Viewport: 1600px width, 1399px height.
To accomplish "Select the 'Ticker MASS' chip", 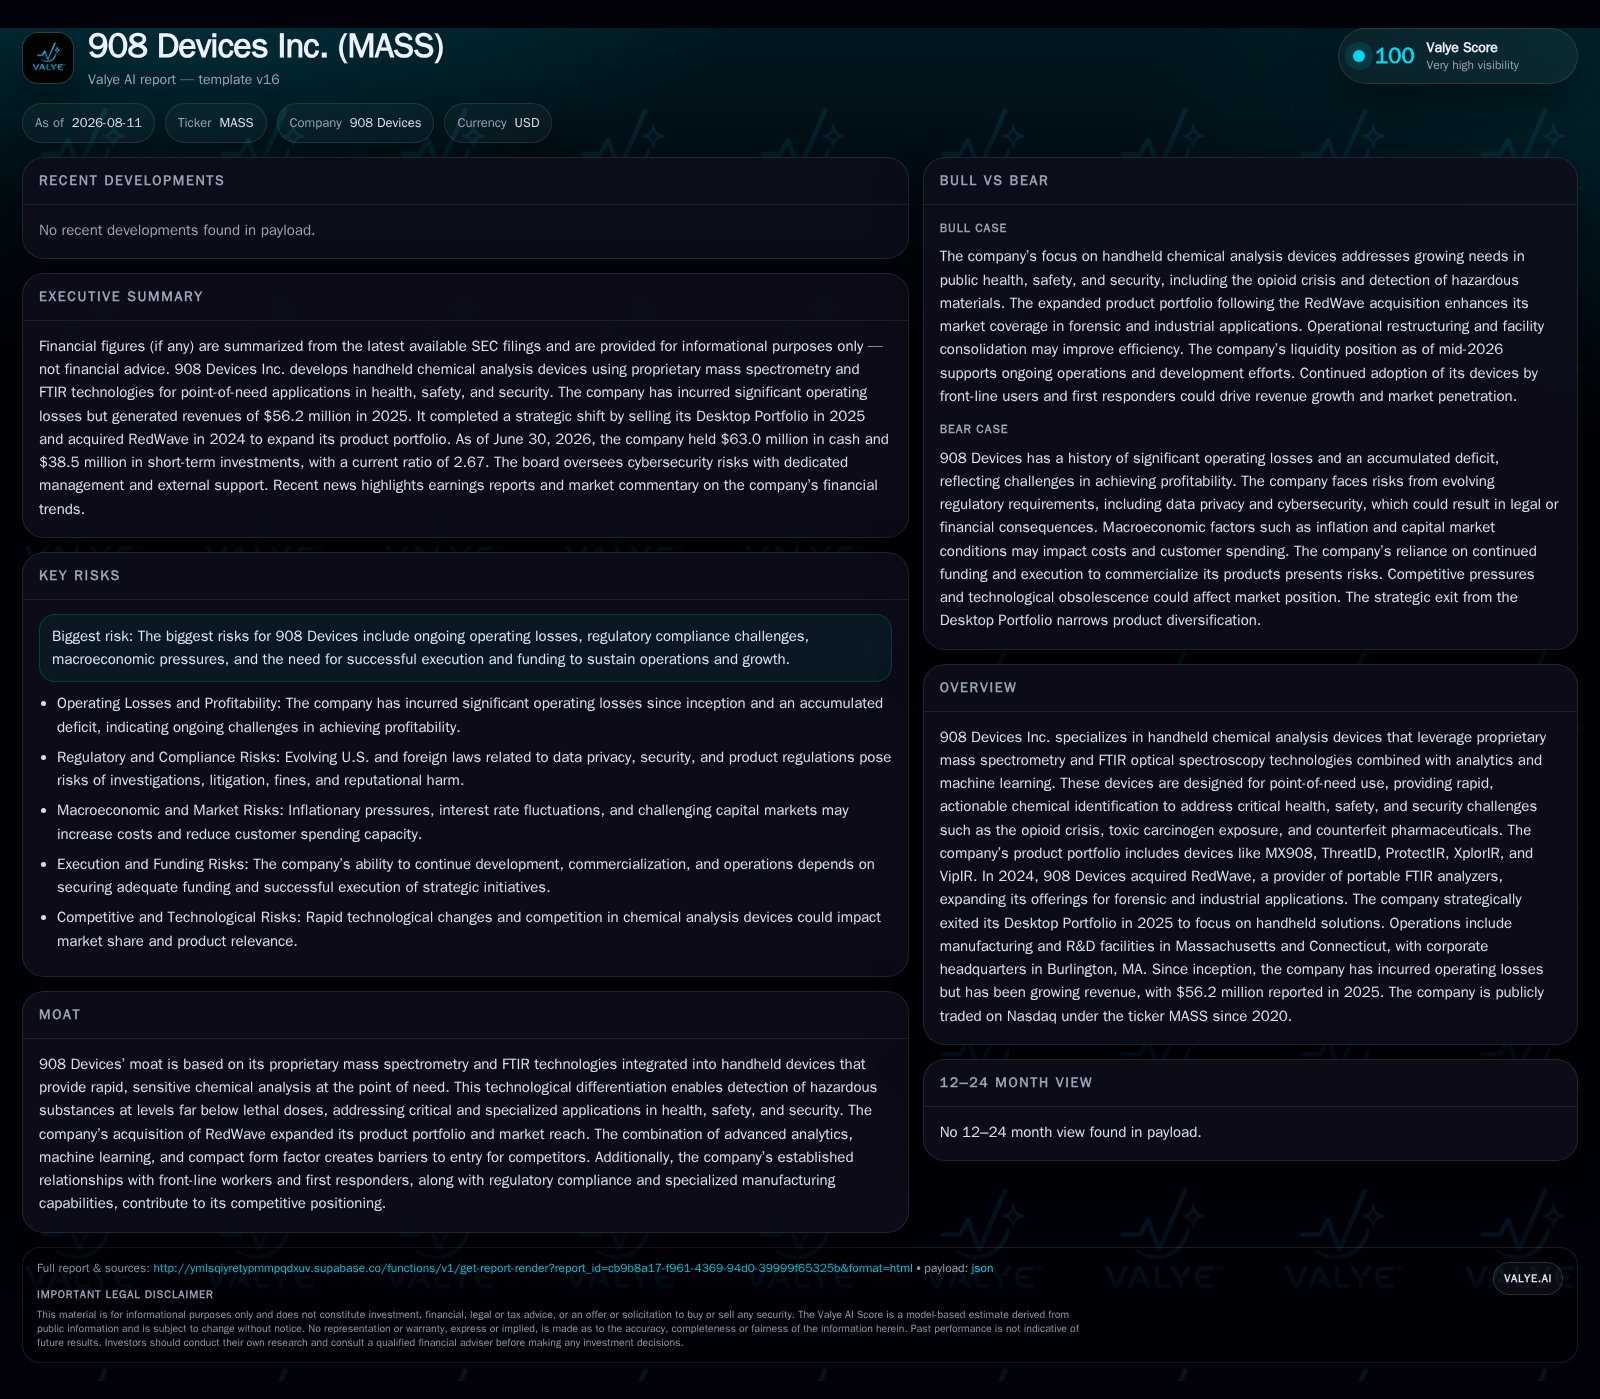I will (x=216, y=123).
